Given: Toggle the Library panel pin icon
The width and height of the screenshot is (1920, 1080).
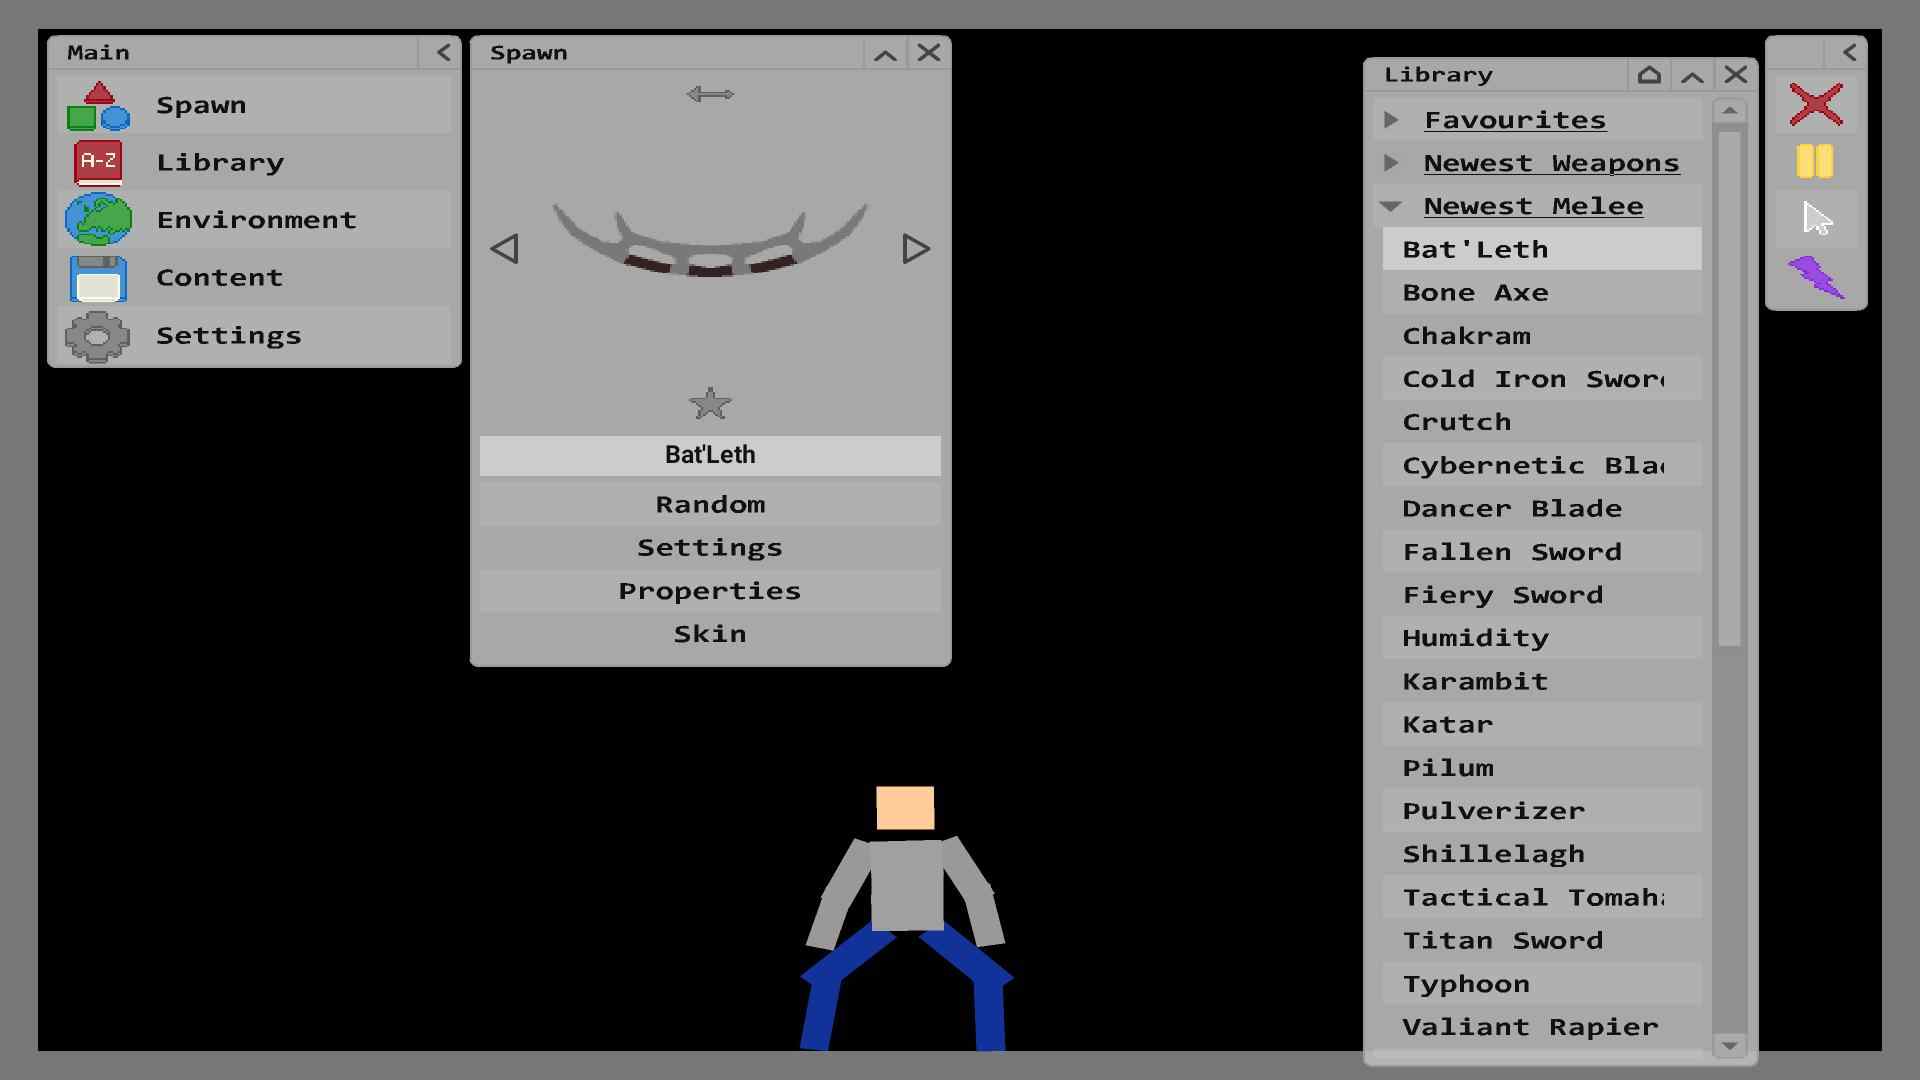Looking at the screenshot, I should [x=1650, y=74].
